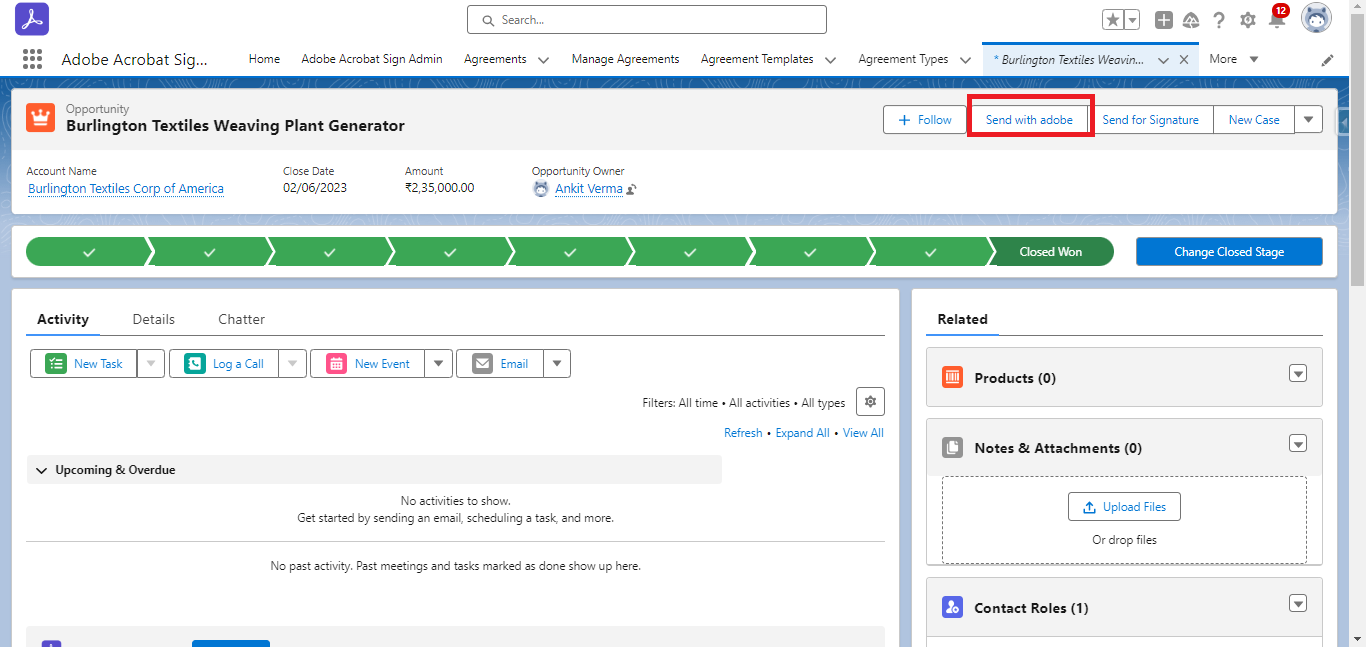Click the upload icon in Upload Files
Screen dimensions: 1366x647
click(x=1089, y=507)
